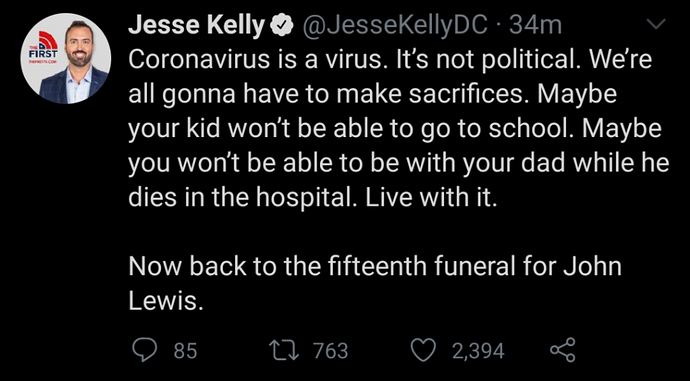
Task: Click the line 'Now back to the fifteenth funeral'
Action: click(x=375, y=266)
